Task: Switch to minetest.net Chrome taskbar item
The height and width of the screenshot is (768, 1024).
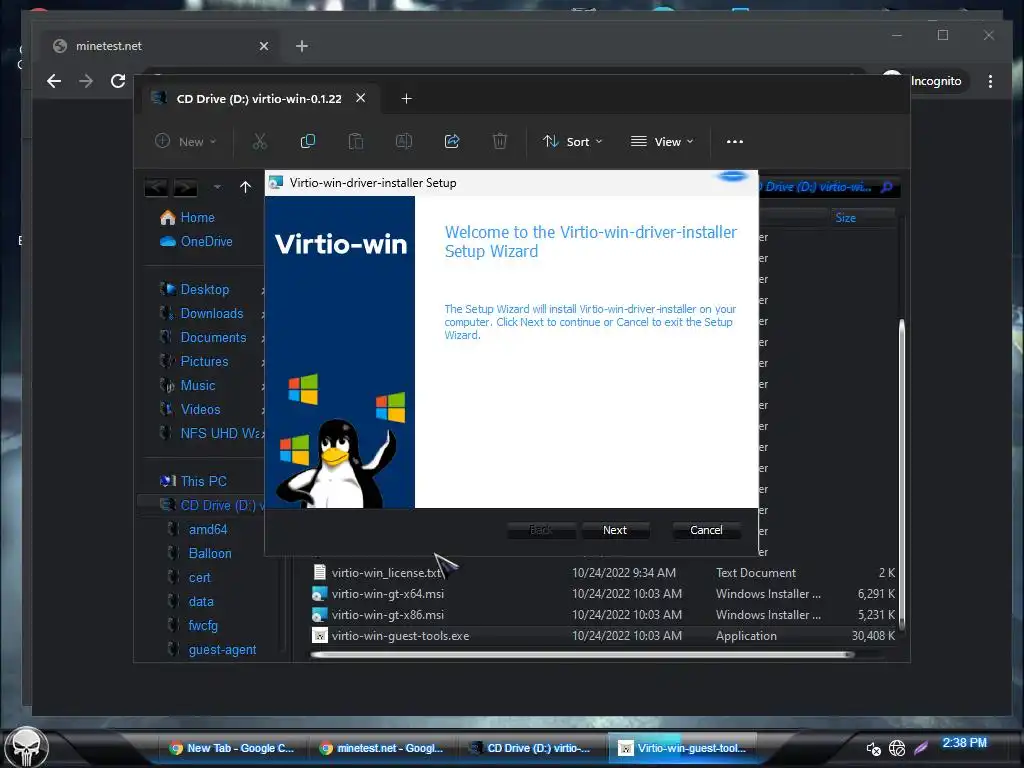Action: [x=382, y=748]
